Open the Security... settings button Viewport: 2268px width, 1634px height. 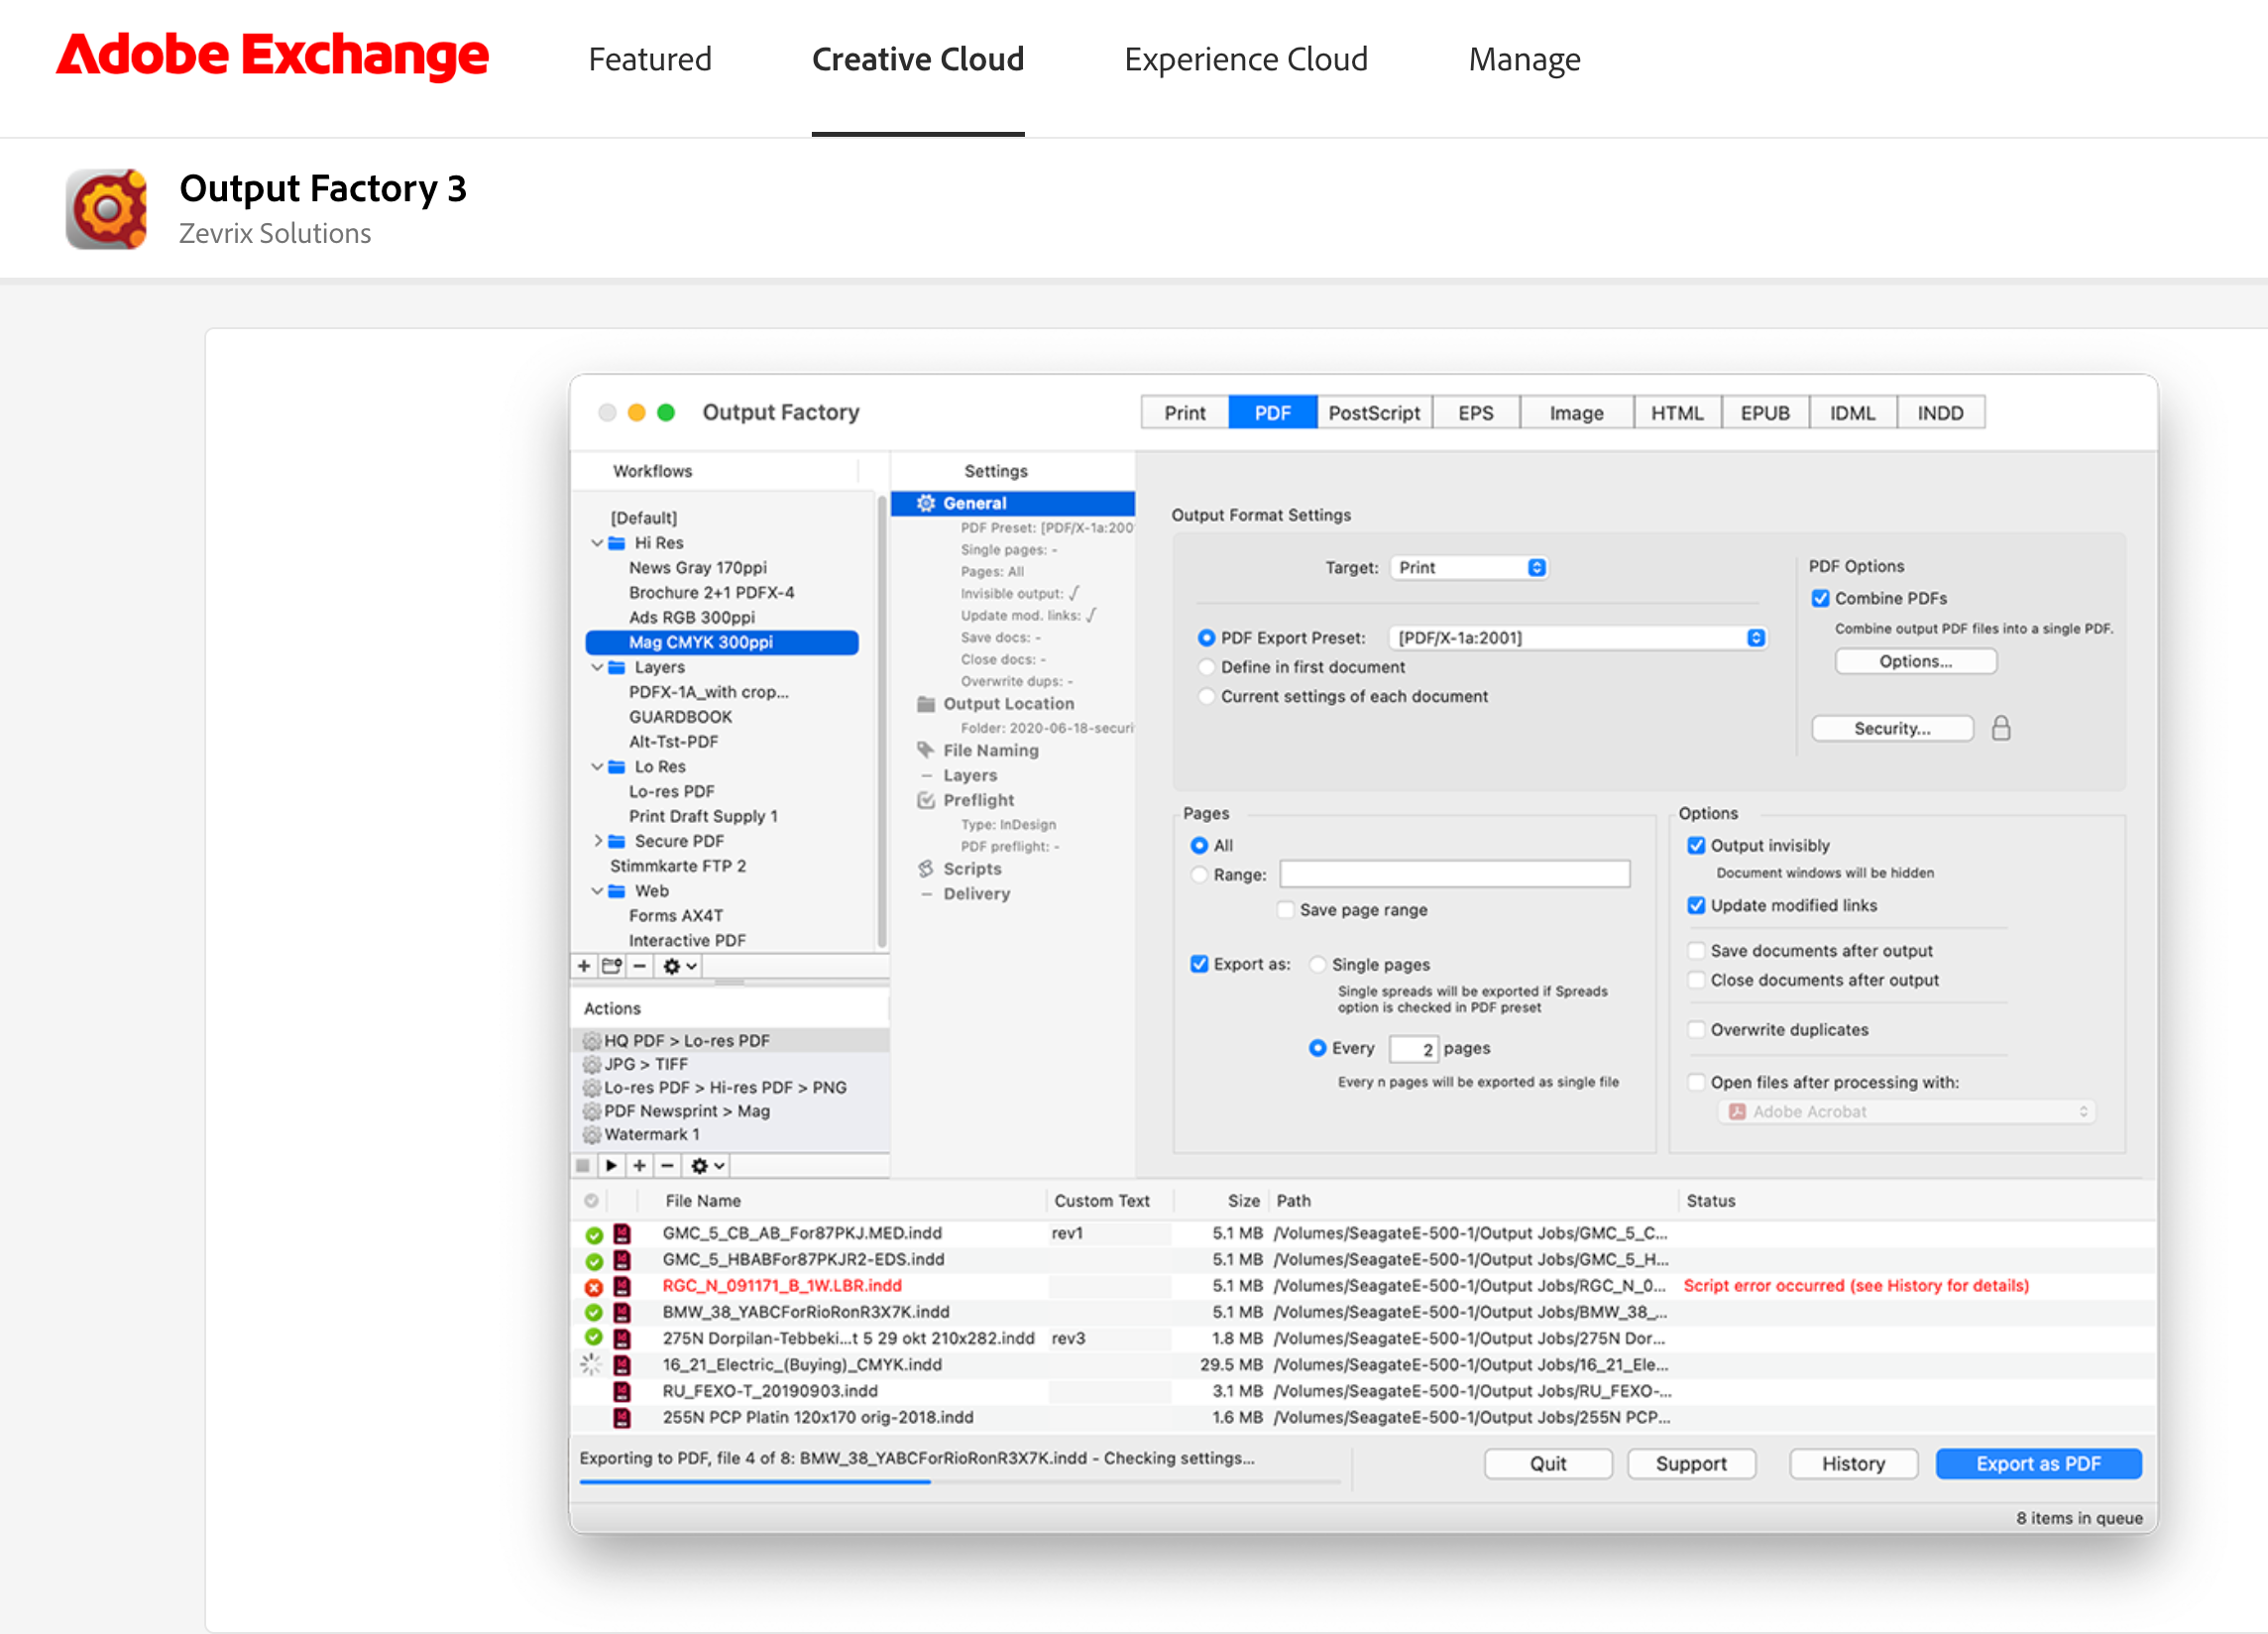1892,728
